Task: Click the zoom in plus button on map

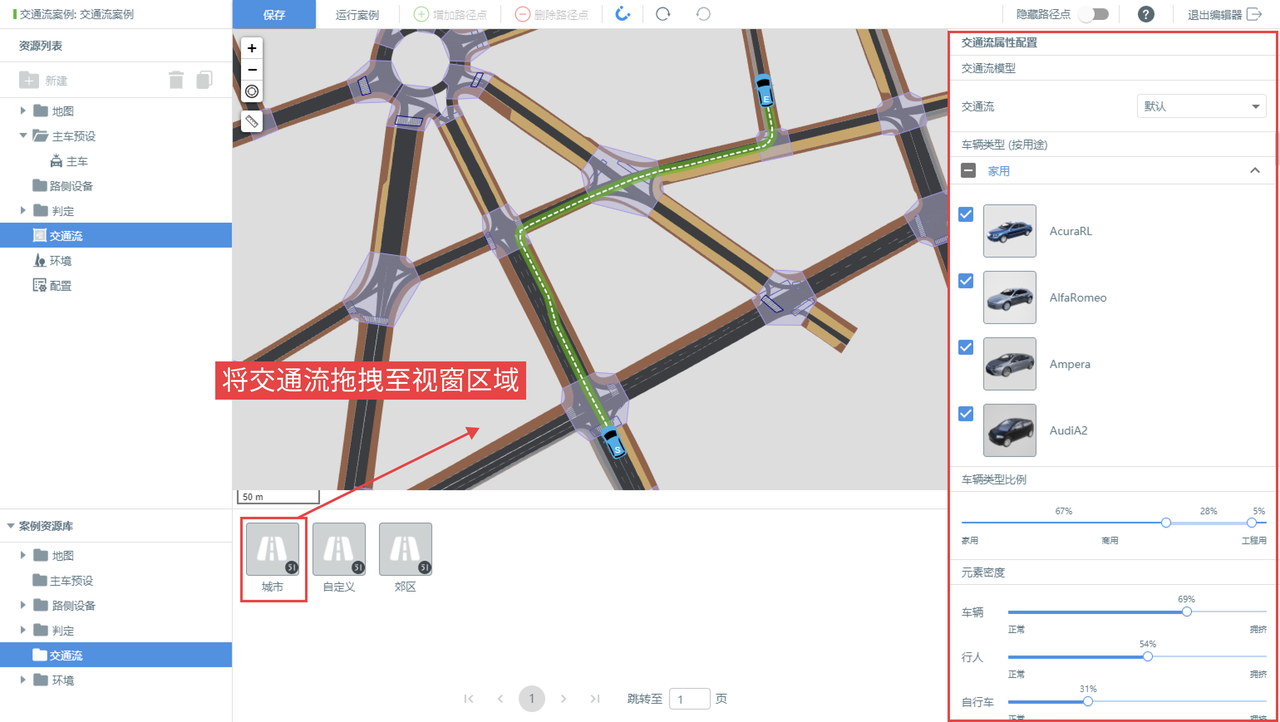Action: click(x=252, y=48)
